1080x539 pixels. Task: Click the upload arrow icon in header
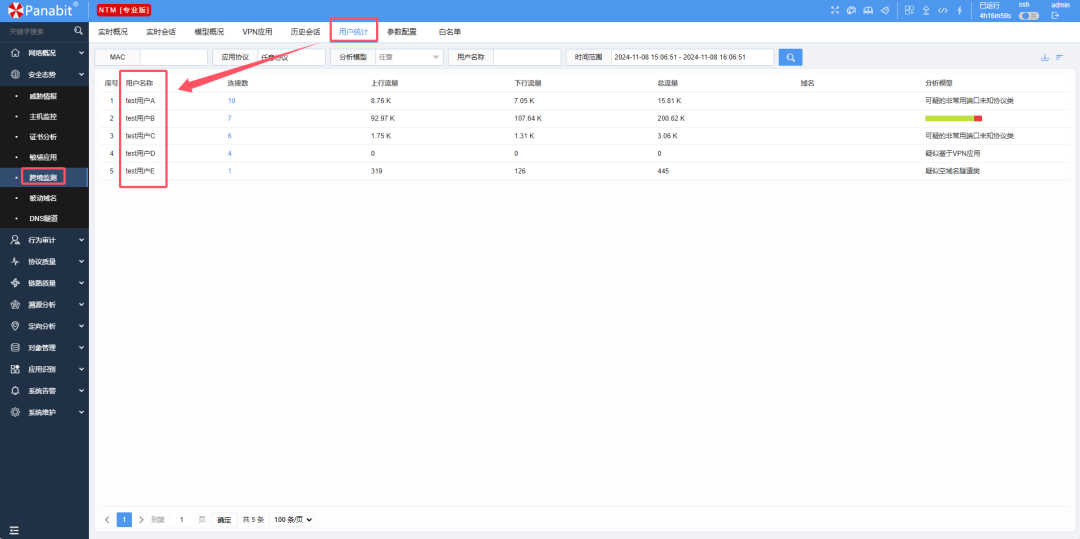926,10
